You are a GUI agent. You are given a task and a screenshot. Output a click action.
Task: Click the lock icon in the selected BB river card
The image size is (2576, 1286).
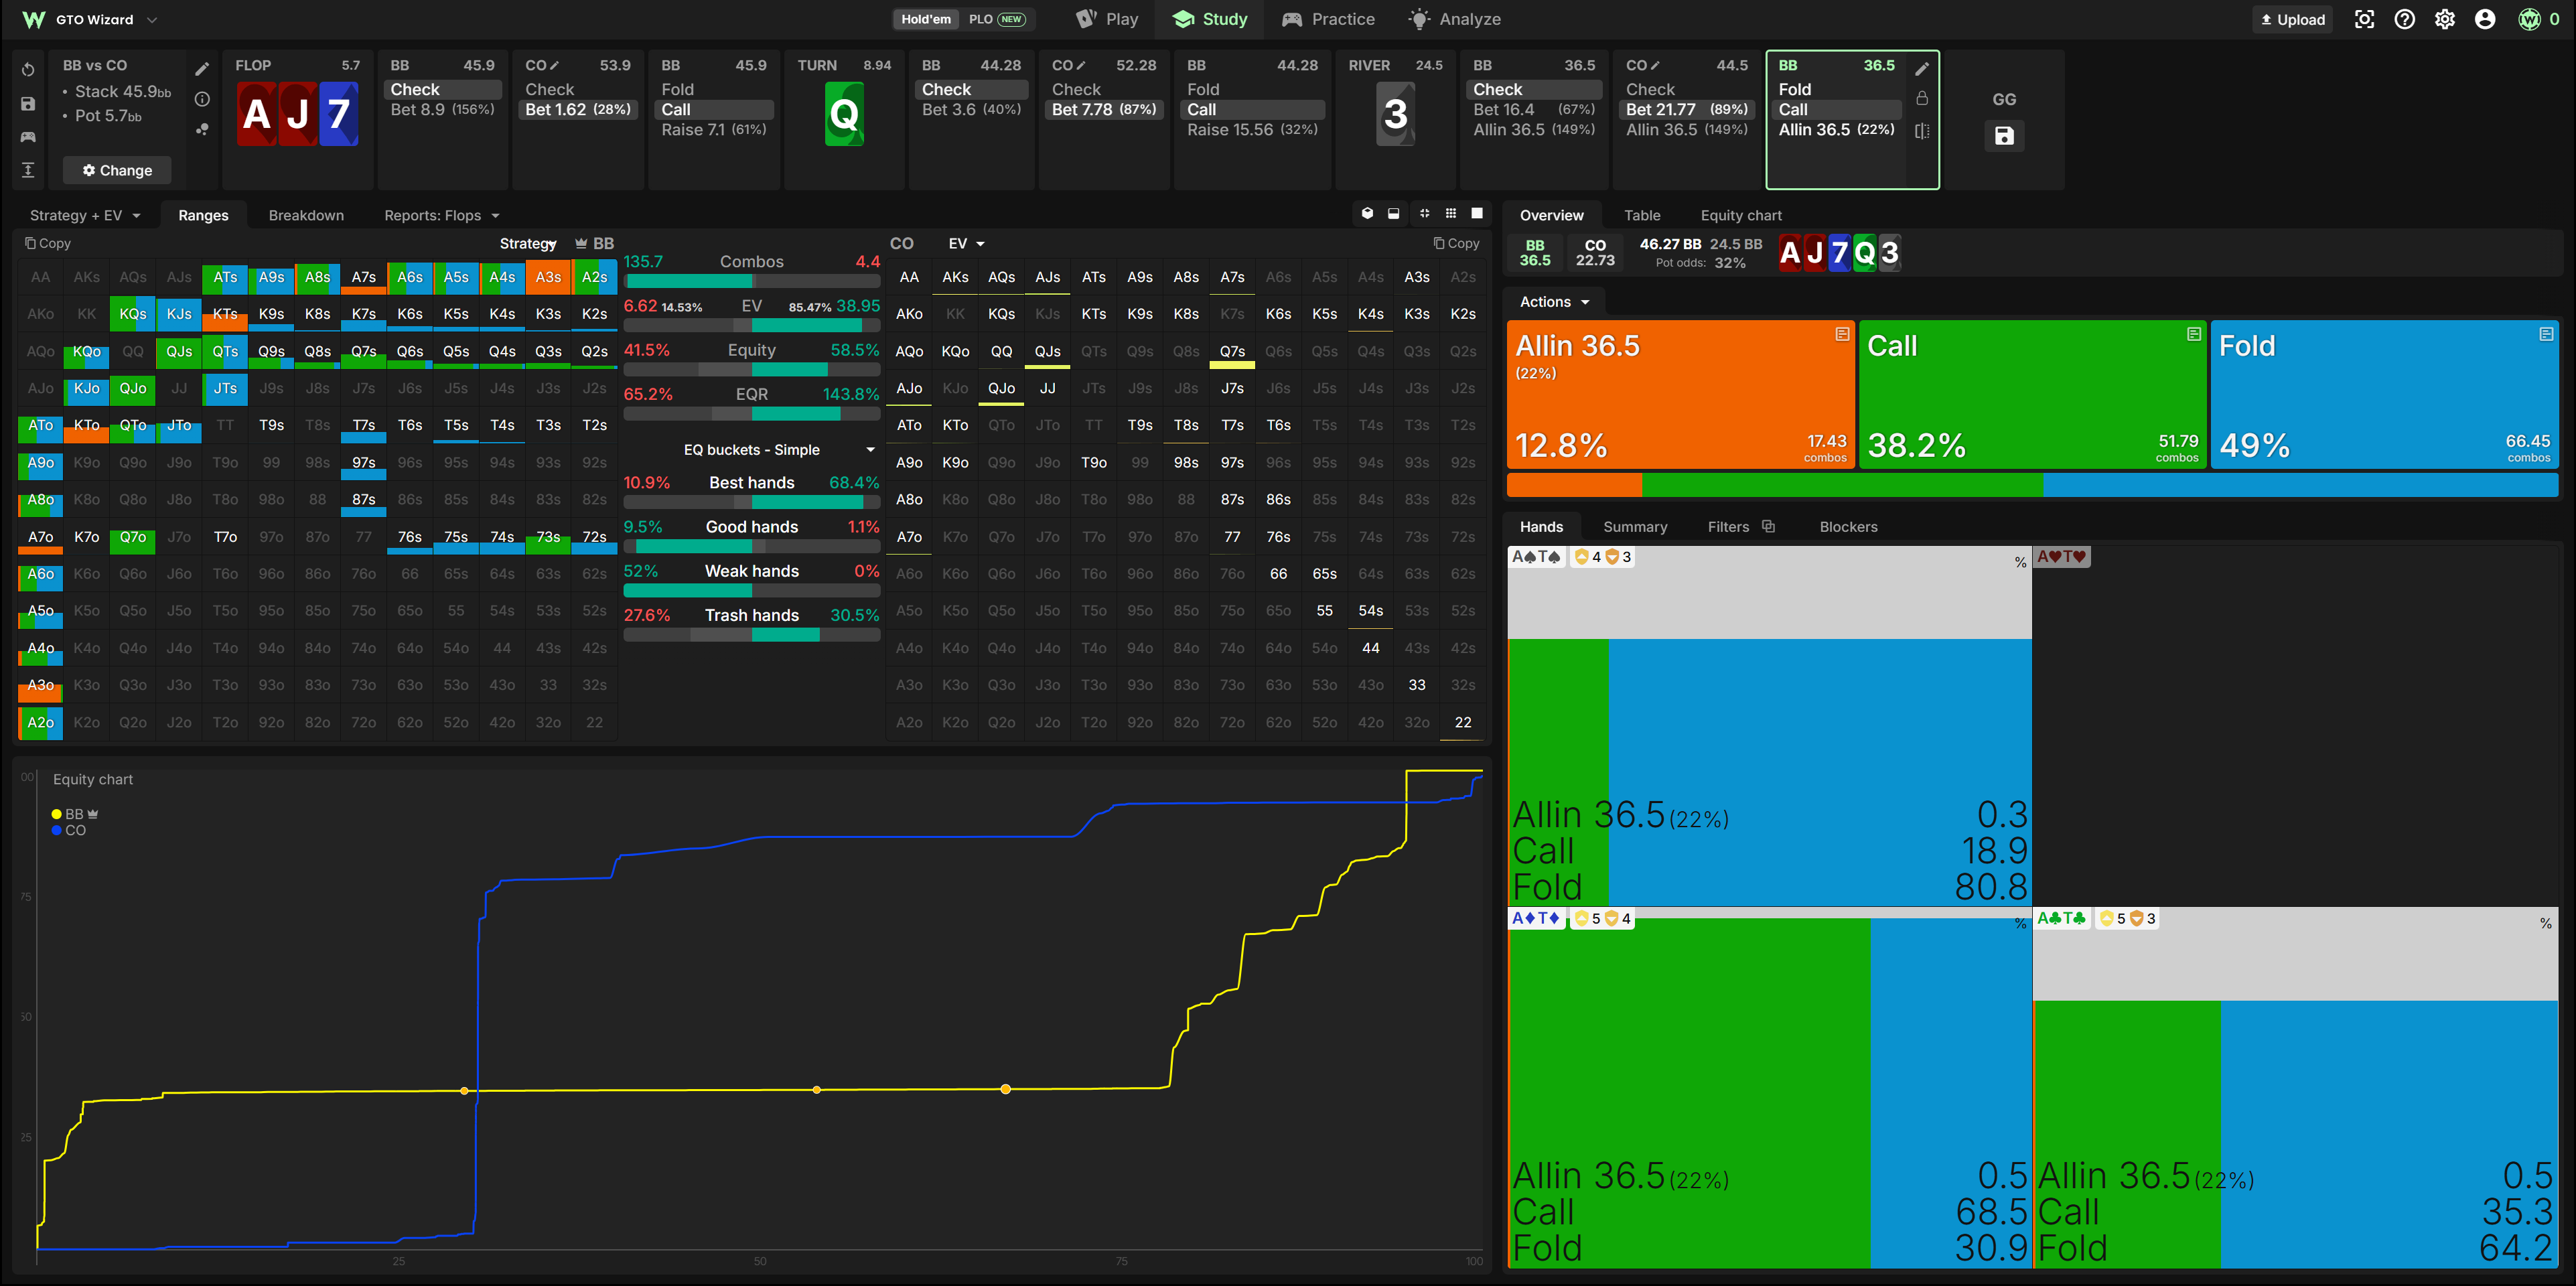coord(1921,99)
